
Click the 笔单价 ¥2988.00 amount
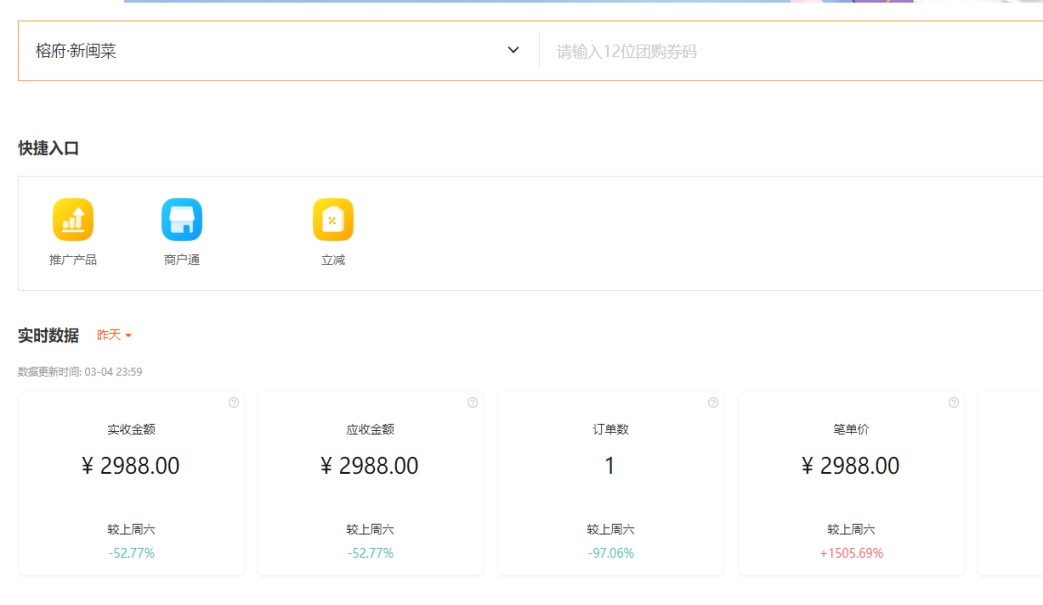tap(851, 466)
